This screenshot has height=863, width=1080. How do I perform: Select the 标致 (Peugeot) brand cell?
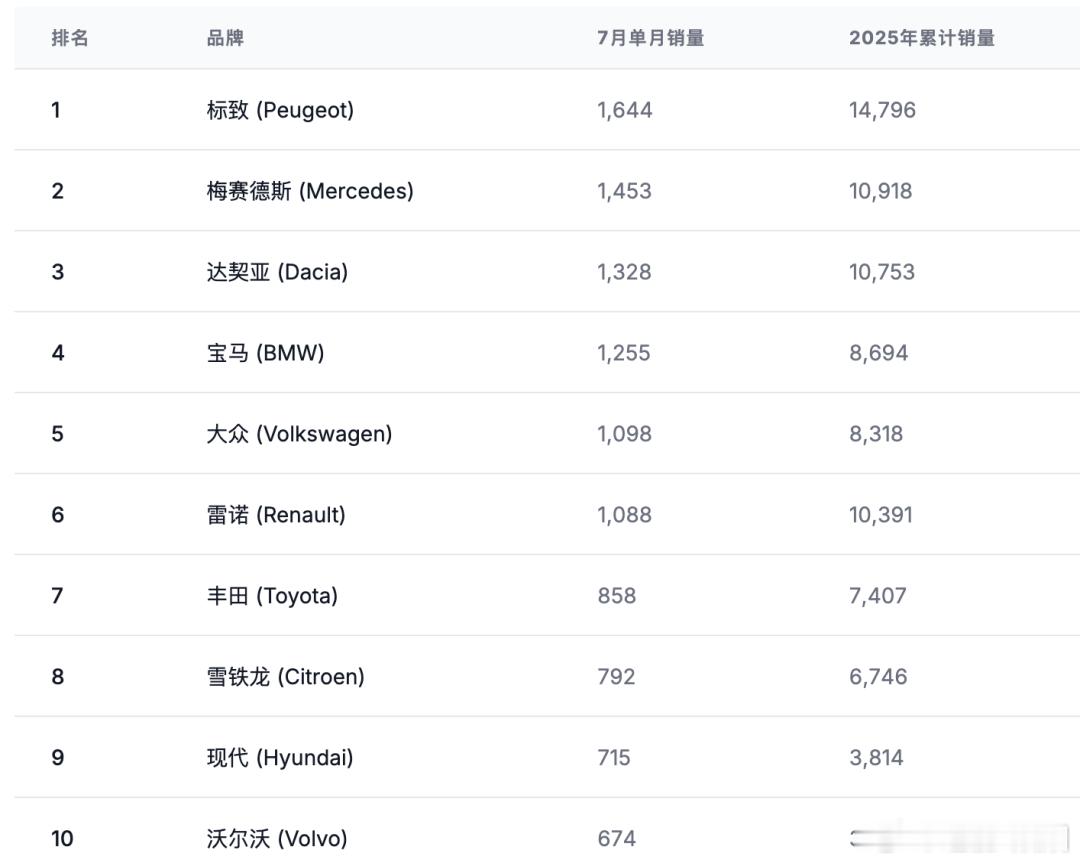click(x=280, y=110)
